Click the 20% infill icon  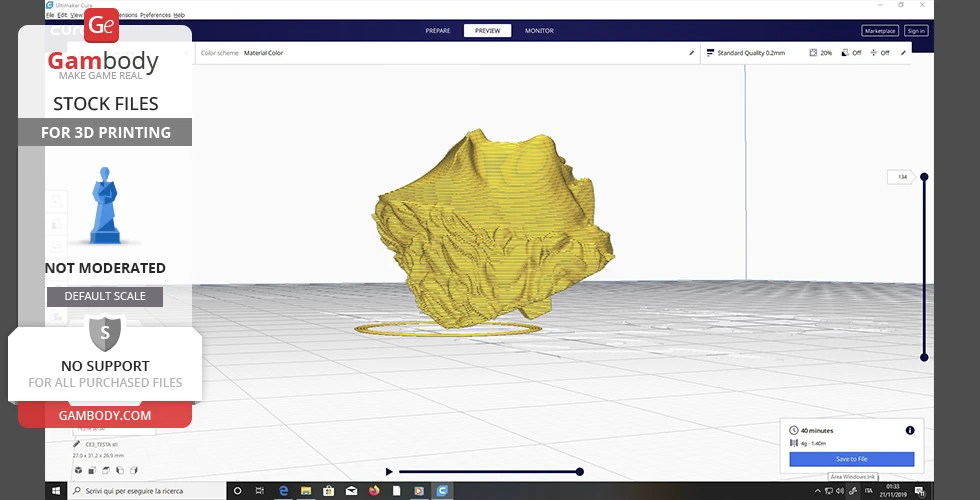pyautogui.click(x=813, y=53)
